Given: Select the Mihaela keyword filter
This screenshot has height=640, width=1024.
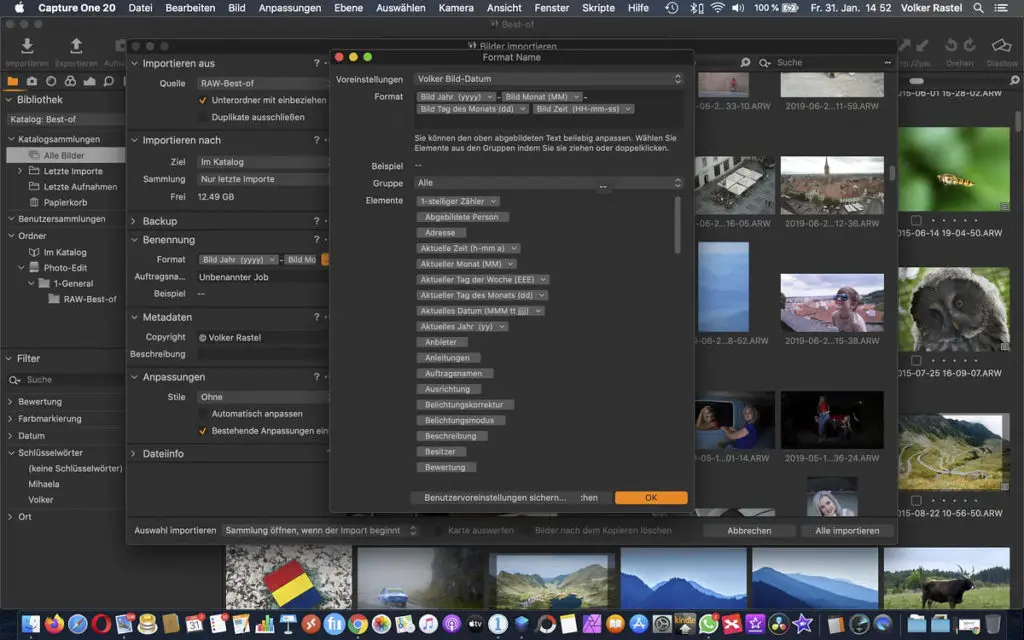Looking at the screenshot, I should tap(44, 485).
